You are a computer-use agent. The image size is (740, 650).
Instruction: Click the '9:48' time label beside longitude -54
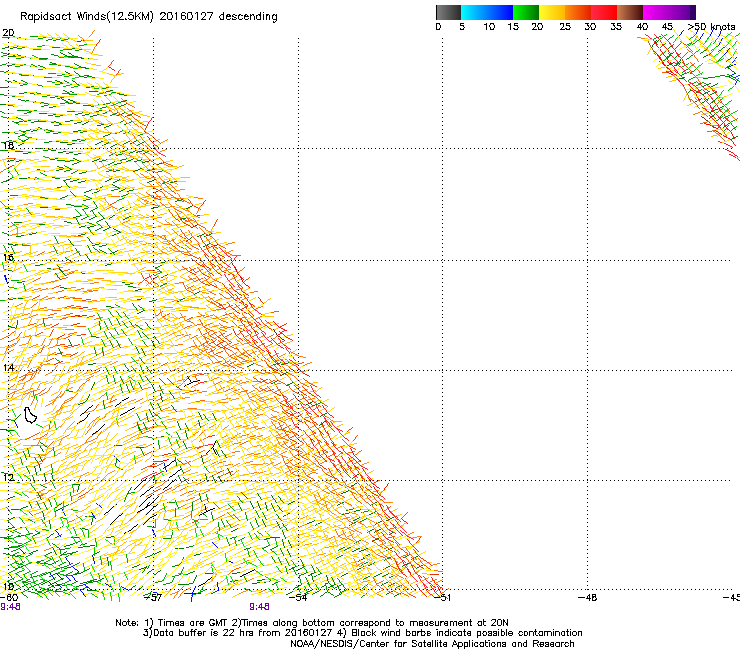(x=259, y=607)
